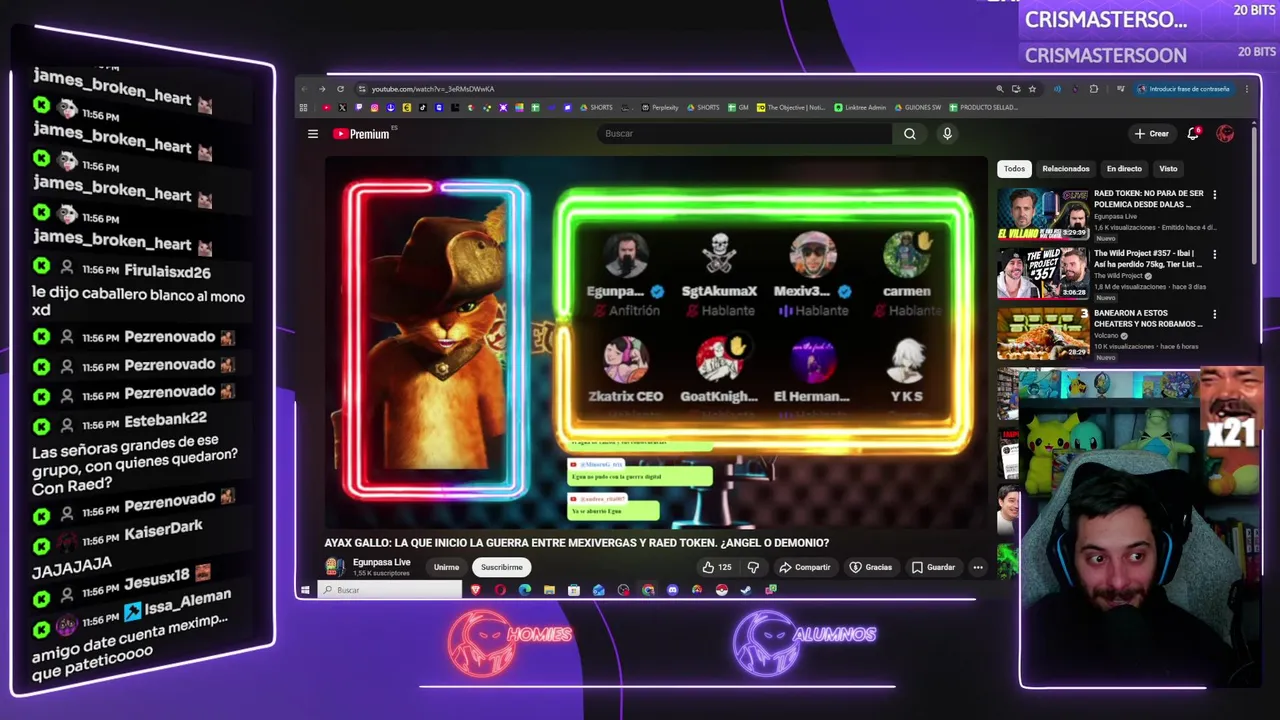Click chat username KaiserDark

coord(163,530)
